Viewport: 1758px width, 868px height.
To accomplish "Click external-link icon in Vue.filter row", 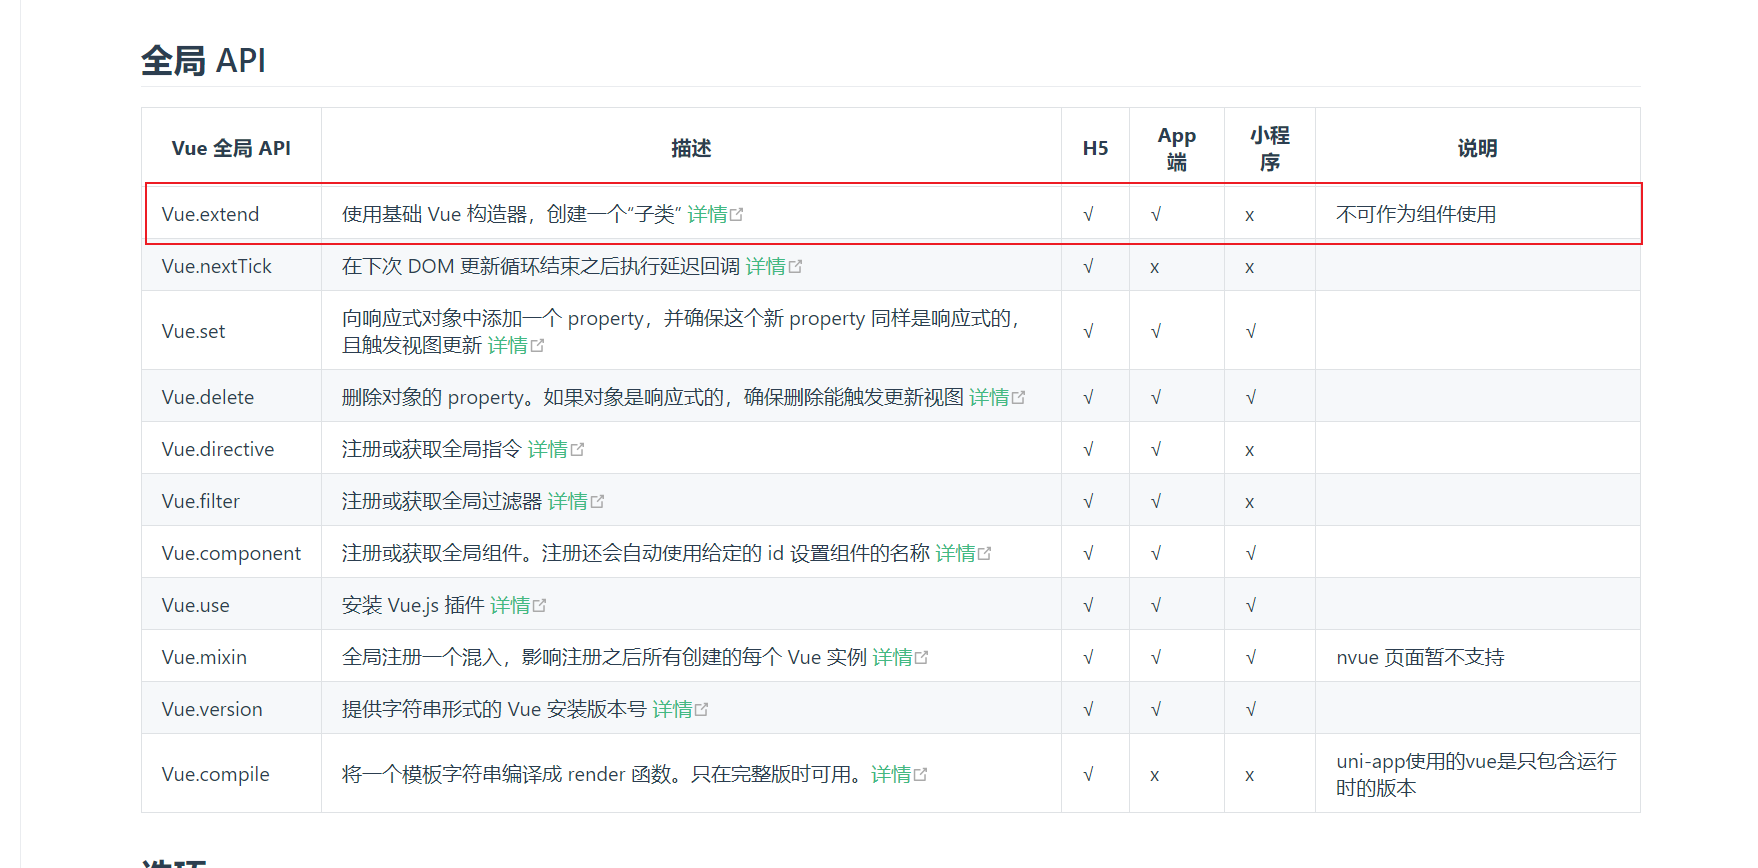I will pos(597,502).
